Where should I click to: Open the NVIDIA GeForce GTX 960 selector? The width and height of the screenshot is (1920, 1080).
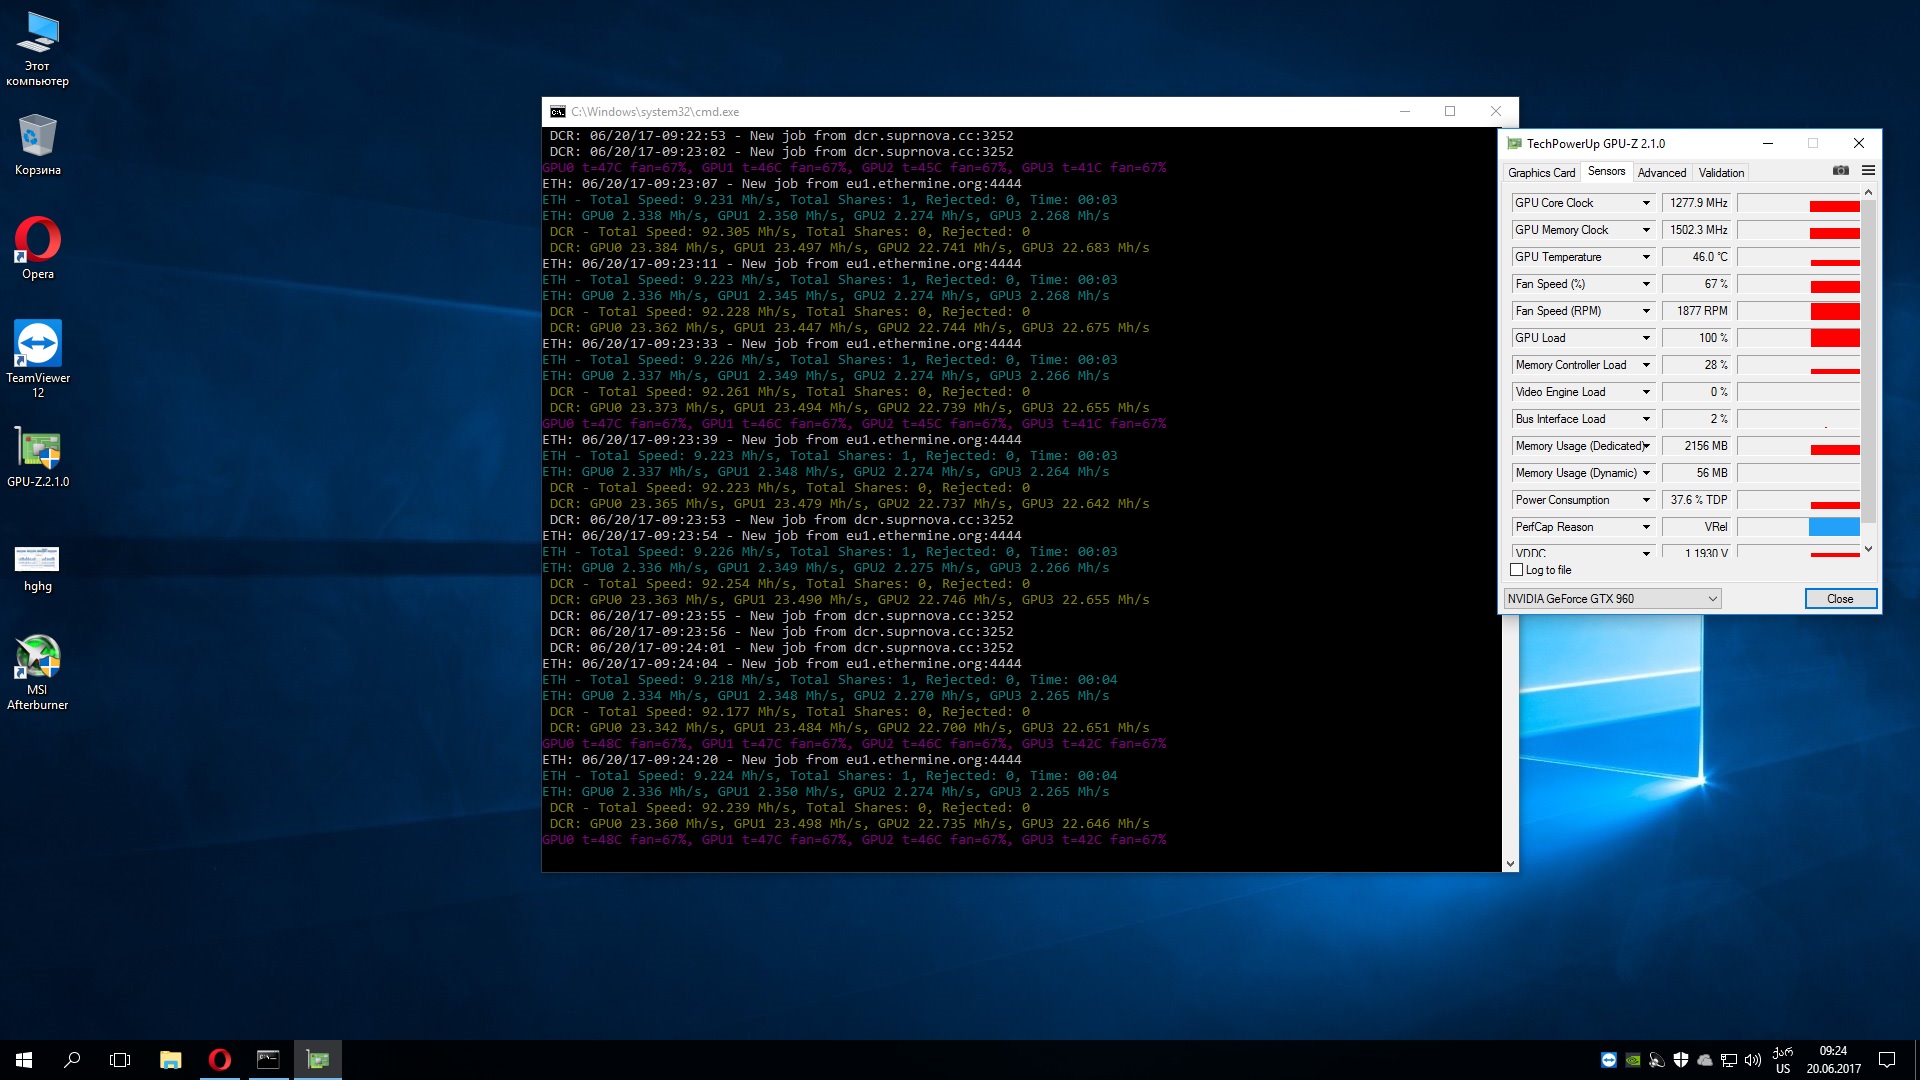click(x=1612, y=599)
